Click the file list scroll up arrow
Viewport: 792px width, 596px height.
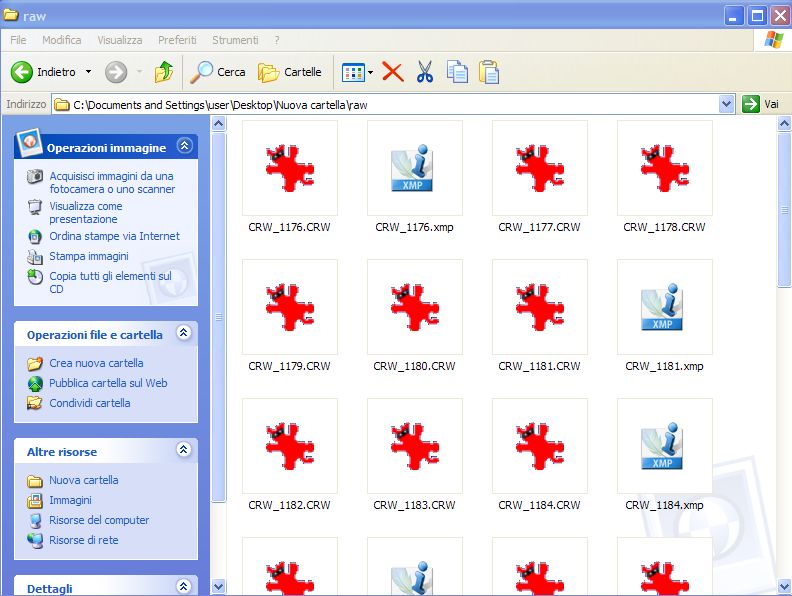[x=784, y=123]
